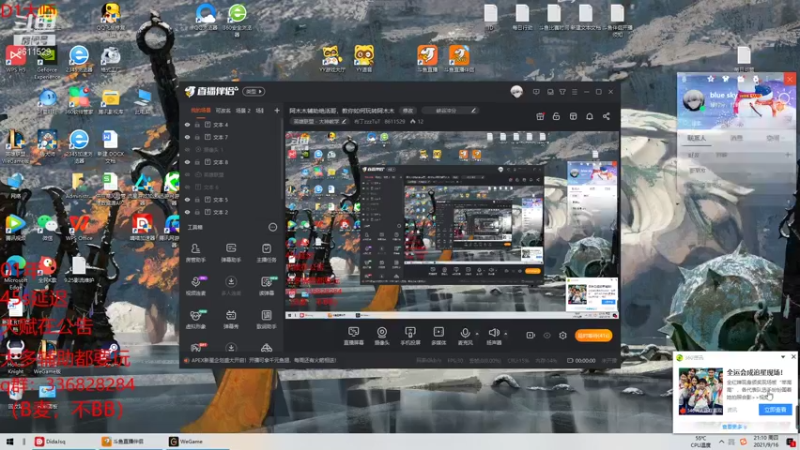This screenshot has height=450, width=800.
Task: Select the 文本 2 source row
Action: tap(232, 212)
